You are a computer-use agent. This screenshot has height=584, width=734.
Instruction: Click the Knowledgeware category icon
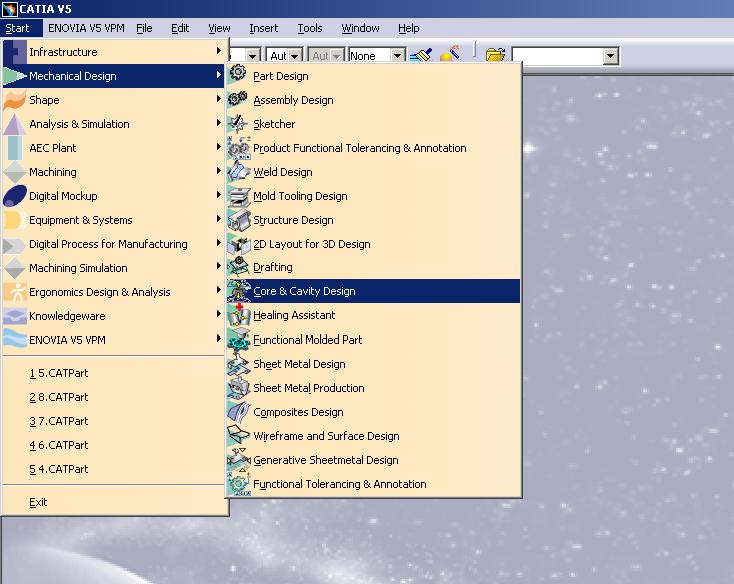click(15, 316)
